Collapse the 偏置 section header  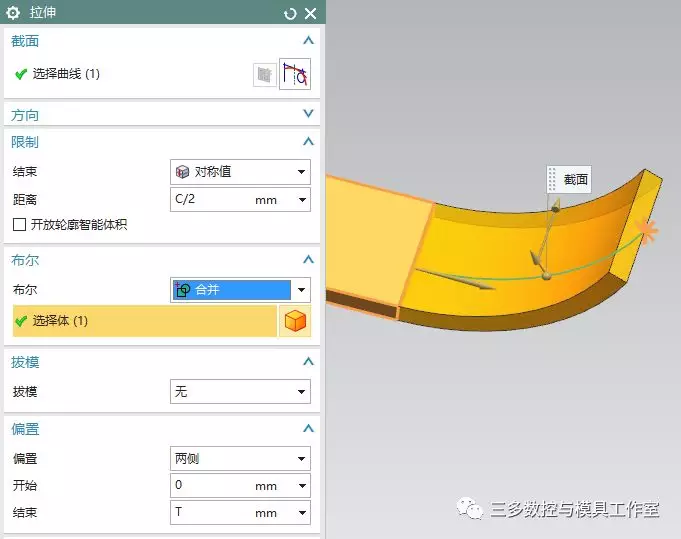tap(308, 429)
